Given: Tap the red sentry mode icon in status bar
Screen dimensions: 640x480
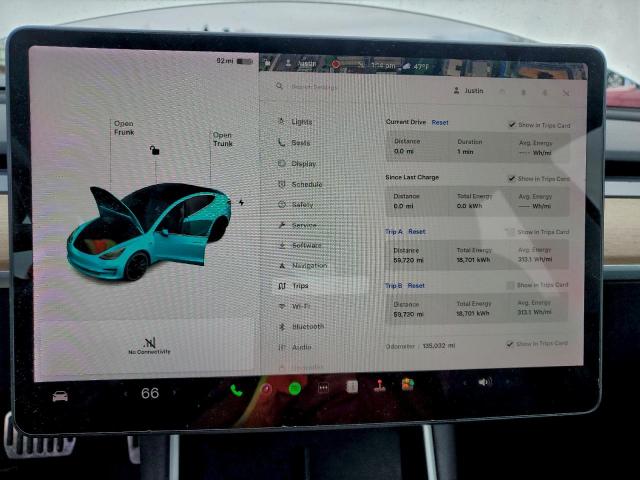Looking at the screenshot, I should pos(336,64).
